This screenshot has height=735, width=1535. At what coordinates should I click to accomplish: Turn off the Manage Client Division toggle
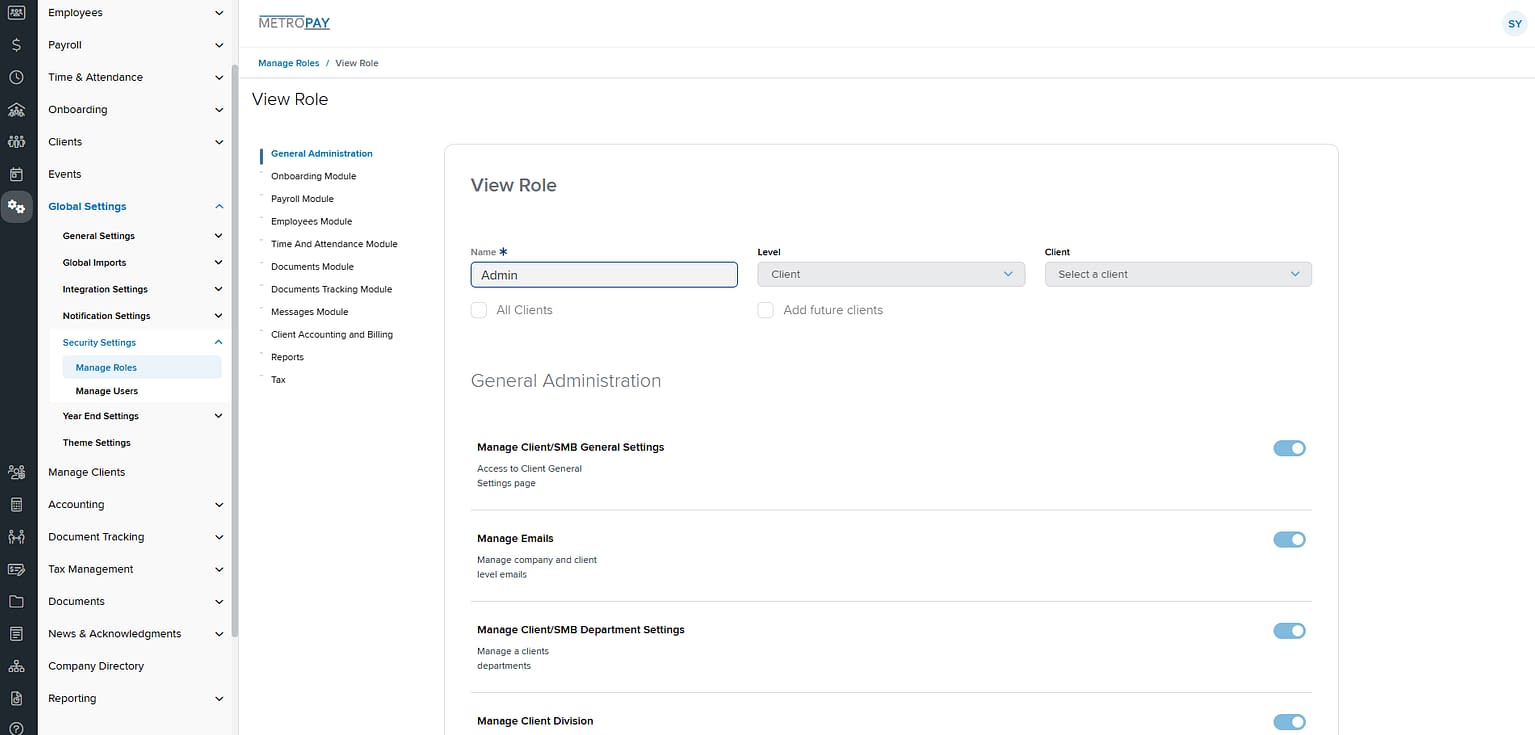click(x=1289, y=721)
